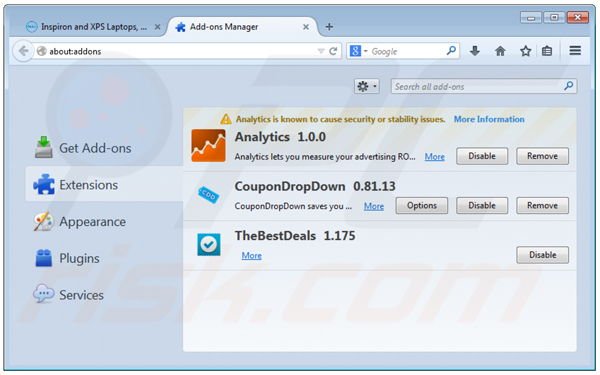Open the tools gear dropdown
The height and width of the screenshot is (375, 600).
[367, 86]
